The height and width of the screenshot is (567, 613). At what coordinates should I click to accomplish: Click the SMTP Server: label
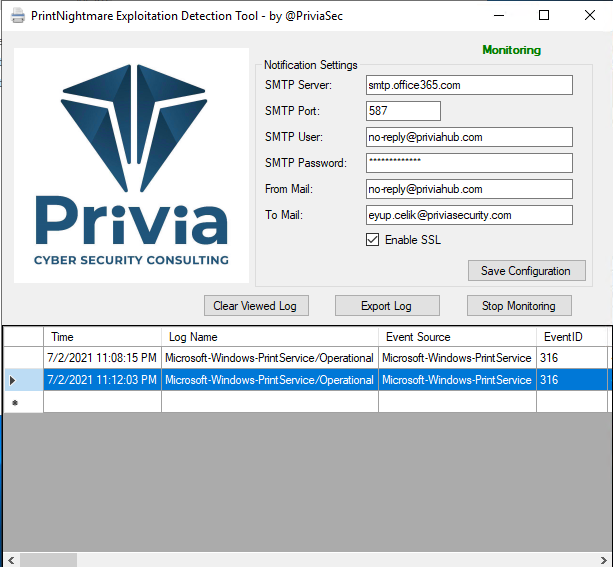[x=298, y=85]
